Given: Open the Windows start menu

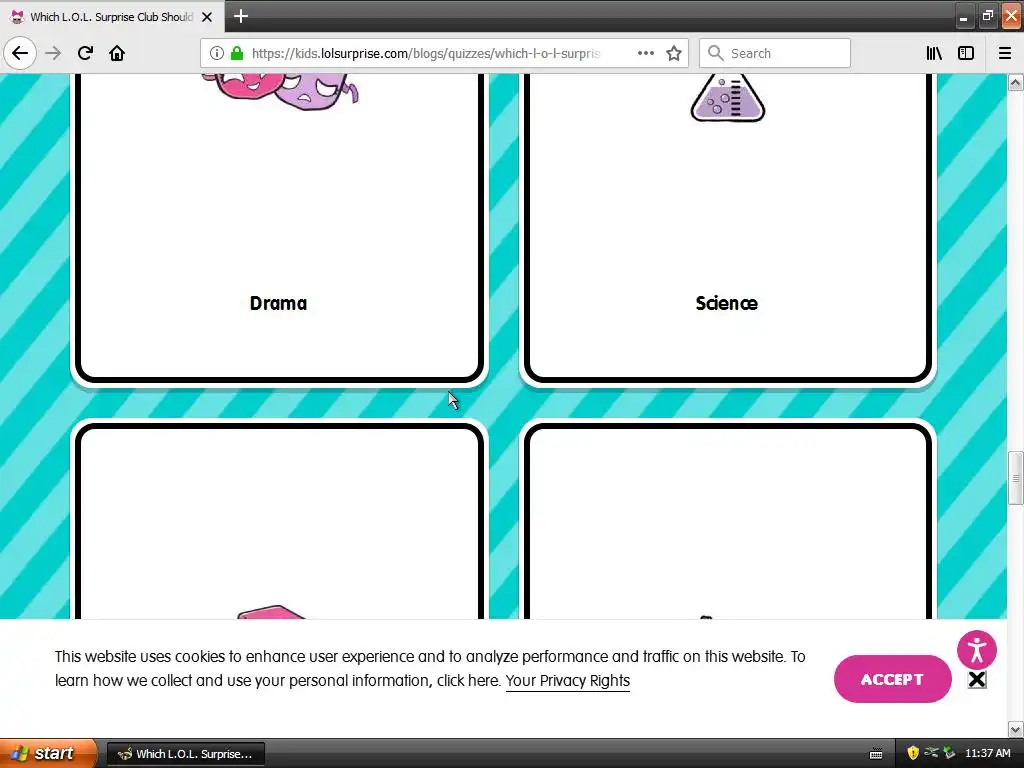Looking at the screenshot, I should [x=47, y=754].
